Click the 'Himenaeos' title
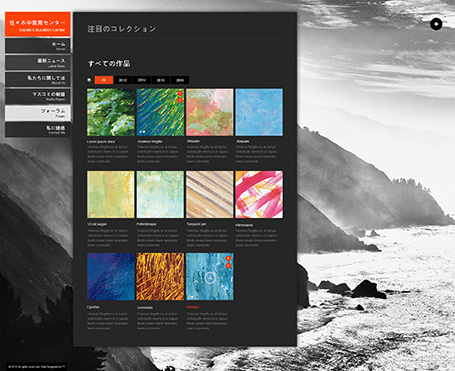The image size is (455, 371). click(244, 225)
